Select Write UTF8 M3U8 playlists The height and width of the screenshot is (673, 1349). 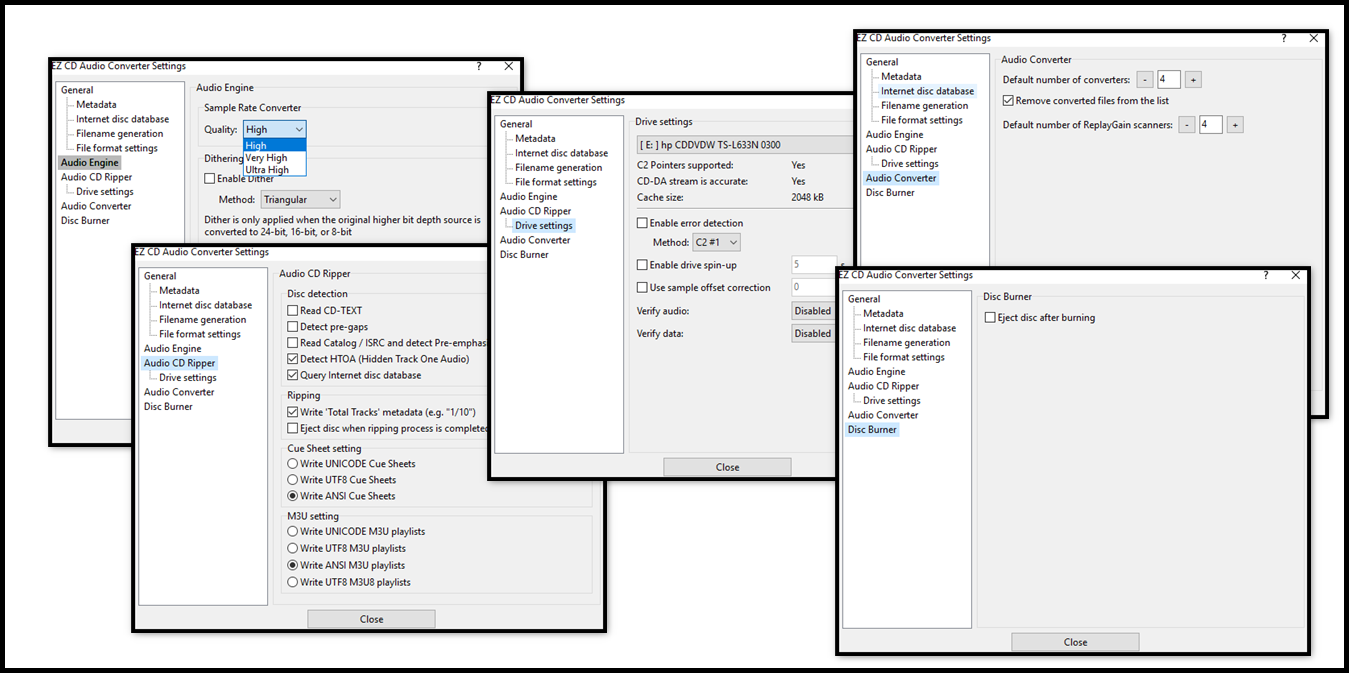pyautogui.click(x=293, y=582)
